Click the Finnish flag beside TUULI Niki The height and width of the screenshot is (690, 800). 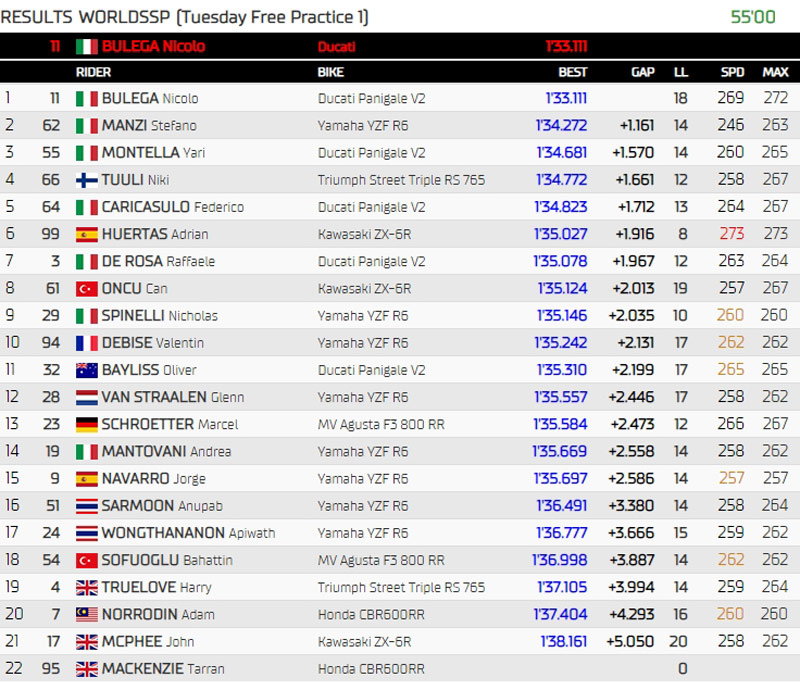[x=86, y=180]
